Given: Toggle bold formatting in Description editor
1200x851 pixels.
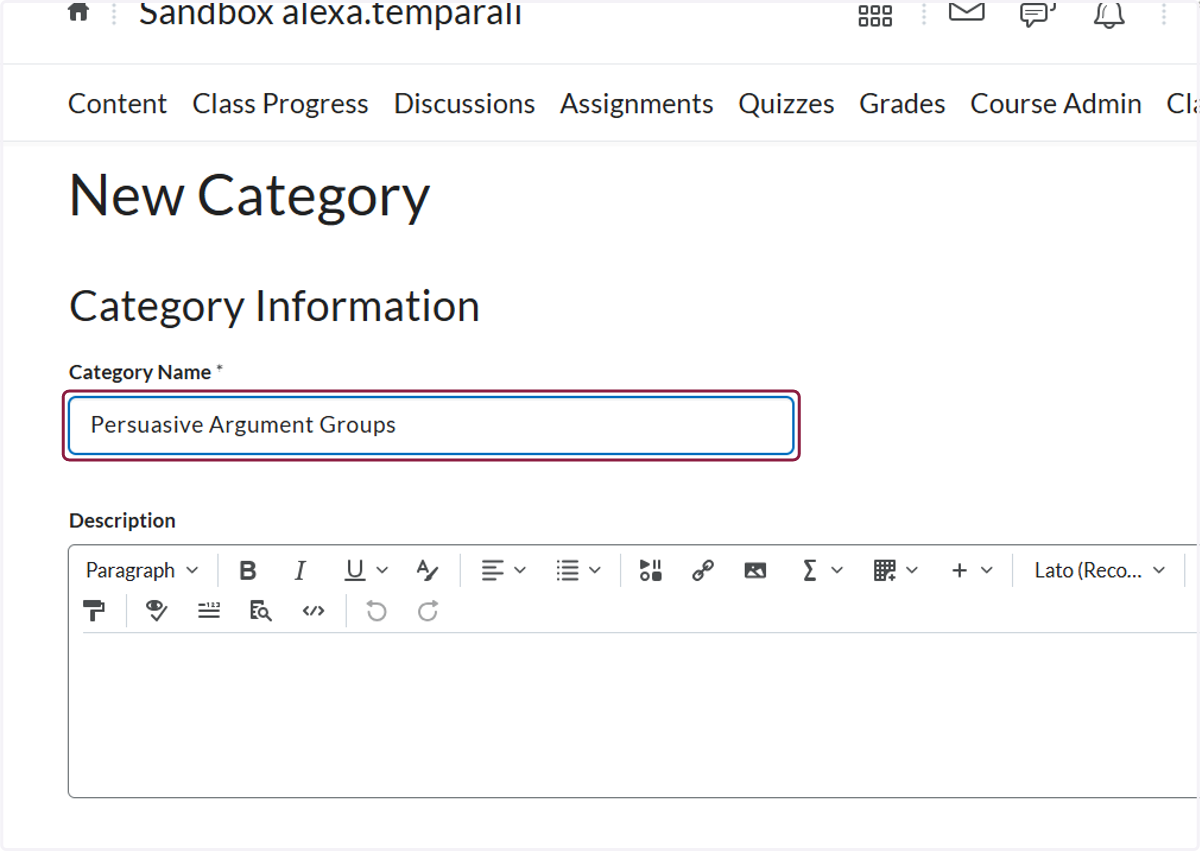Looking at the screenshot, I should [x=248, y=571].
